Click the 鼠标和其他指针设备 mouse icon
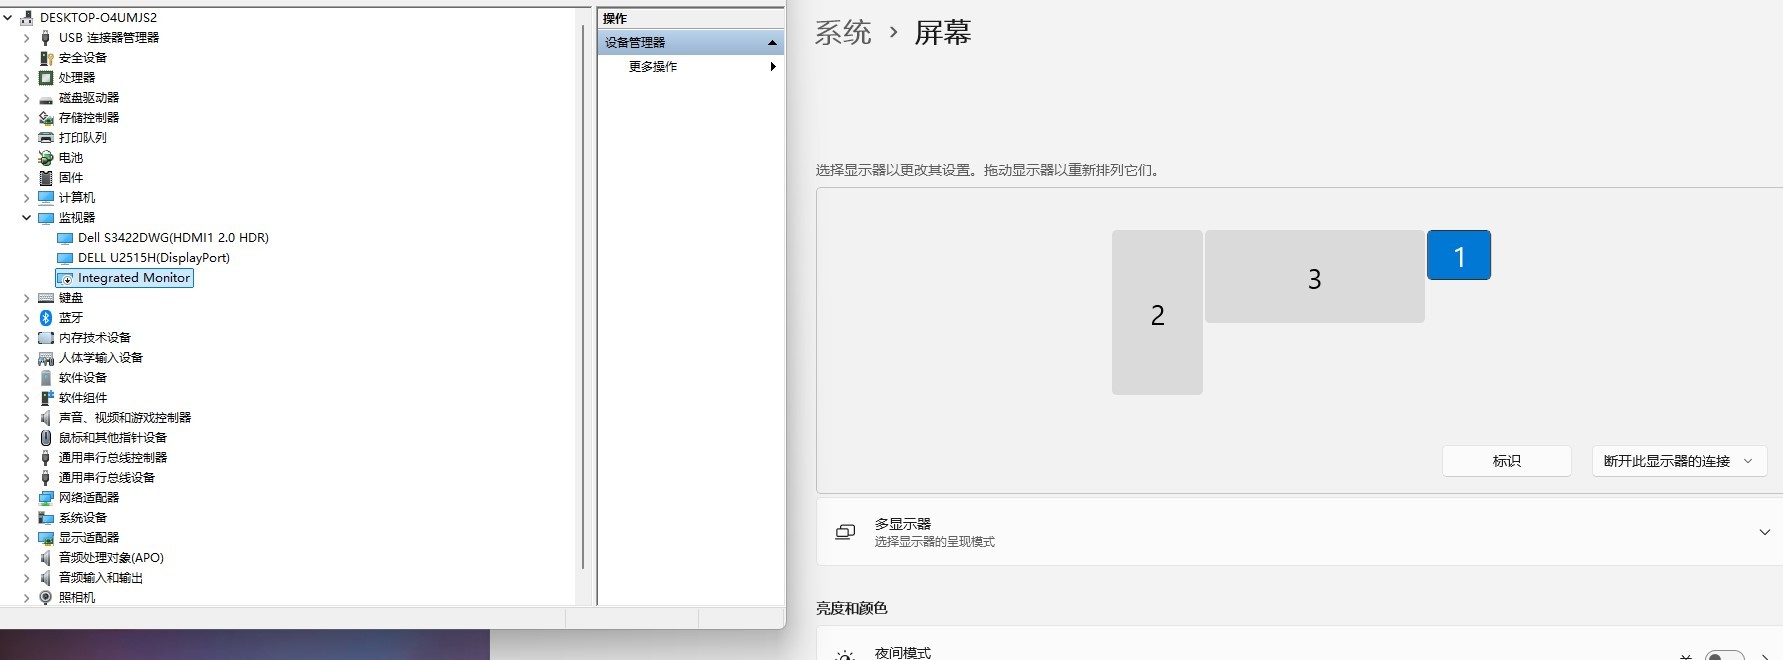The width and height of the screenshot is (1783, 660). click(x=45, y=437)
